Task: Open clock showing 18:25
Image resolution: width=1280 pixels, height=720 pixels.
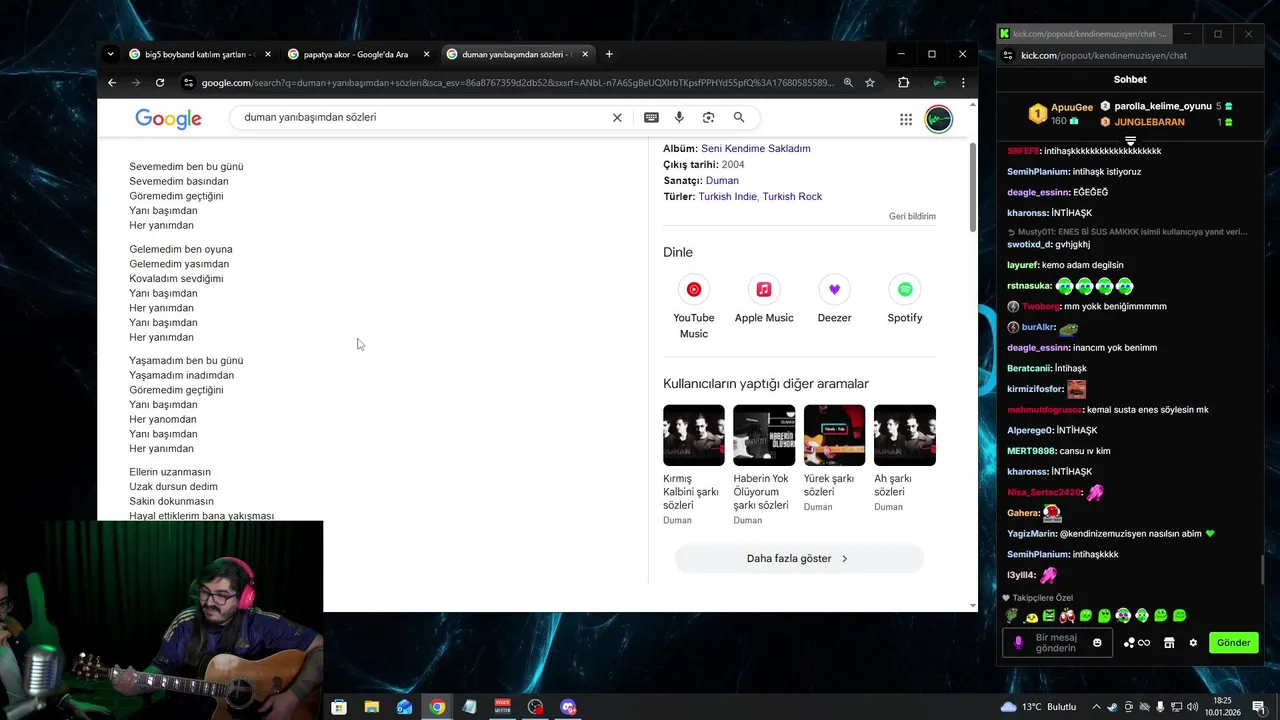Action: (x=1222, y=706)
